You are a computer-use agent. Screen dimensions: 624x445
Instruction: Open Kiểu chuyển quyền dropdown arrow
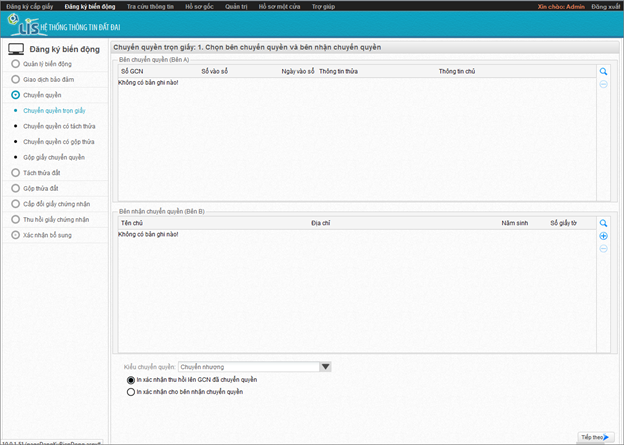(324, 367)
